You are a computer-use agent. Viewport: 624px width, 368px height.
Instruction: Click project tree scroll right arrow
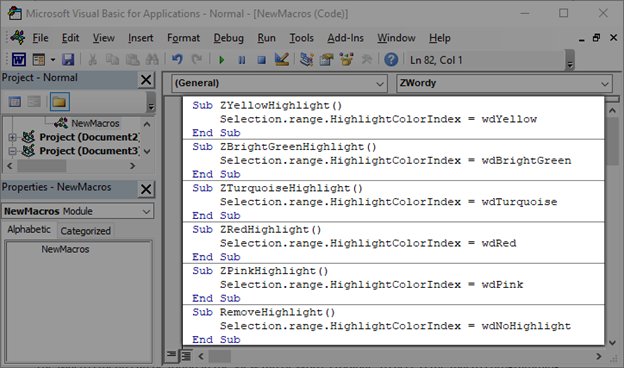click(x=133, y=166)
